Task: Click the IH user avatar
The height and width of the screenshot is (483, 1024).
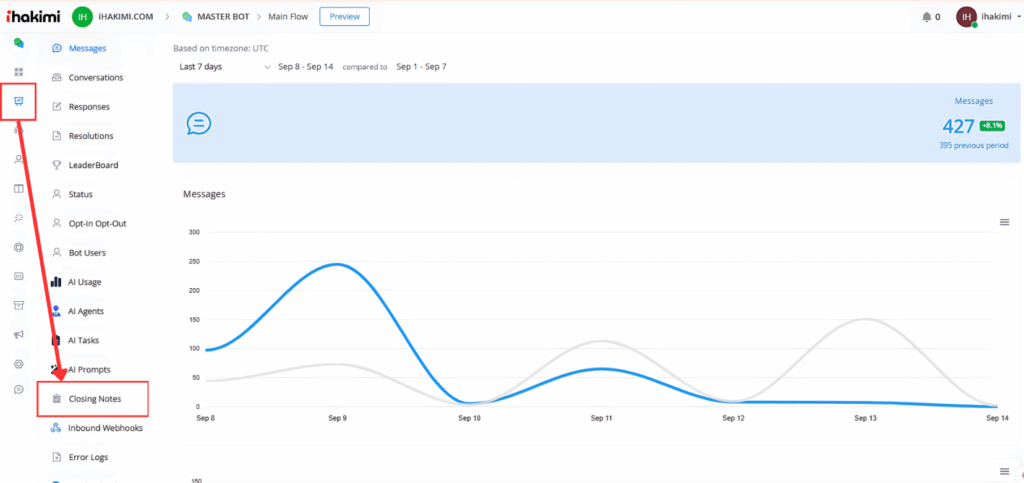Action: [966, 17]
